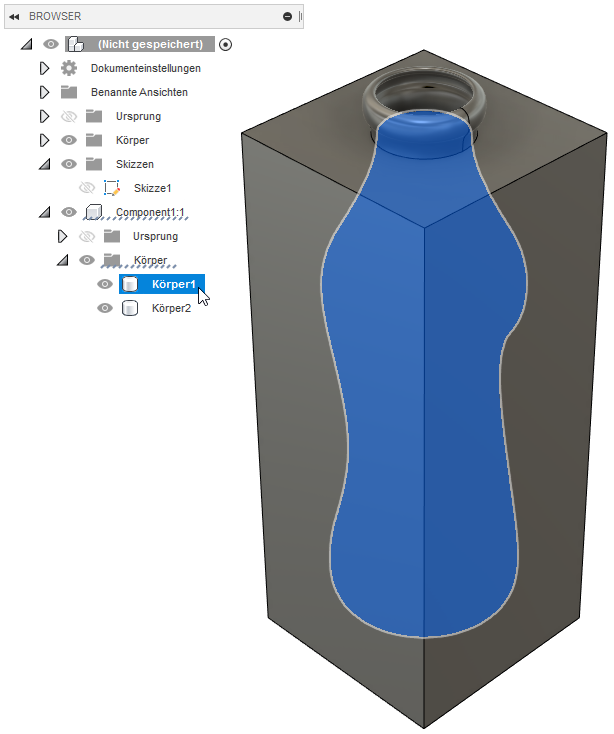This screenshot has height=734, width=614.
Task: Click the Körper1 body cylinder icon
Action: (130, 284)
